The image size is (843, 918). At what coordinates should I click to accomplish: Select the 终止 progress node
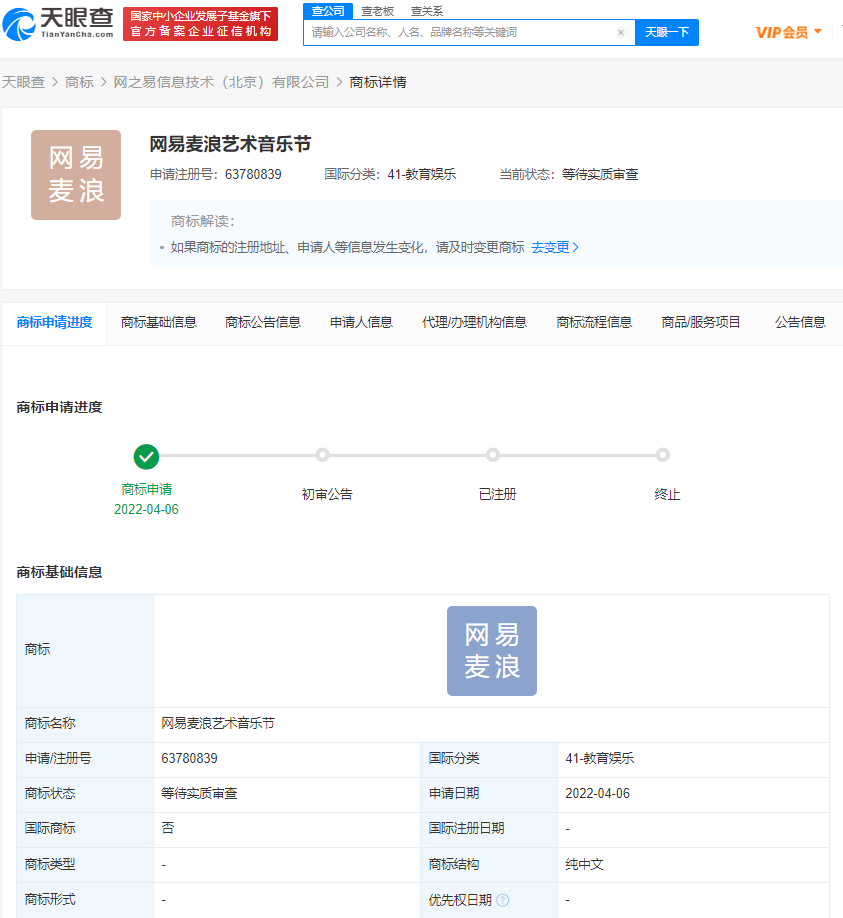(x=663, y=455)
